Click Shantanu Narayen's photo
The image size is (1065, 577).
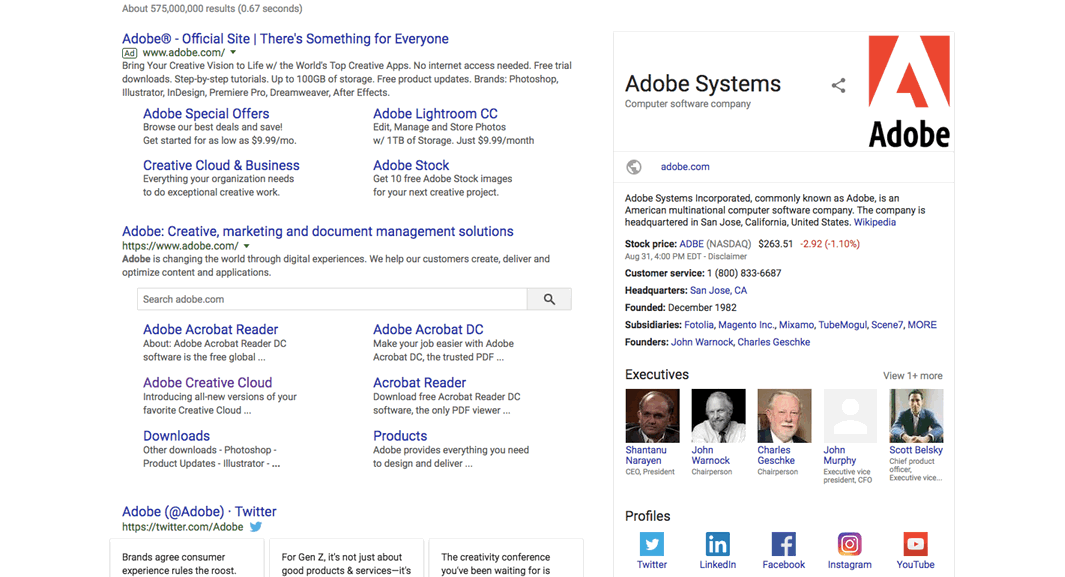652,415
